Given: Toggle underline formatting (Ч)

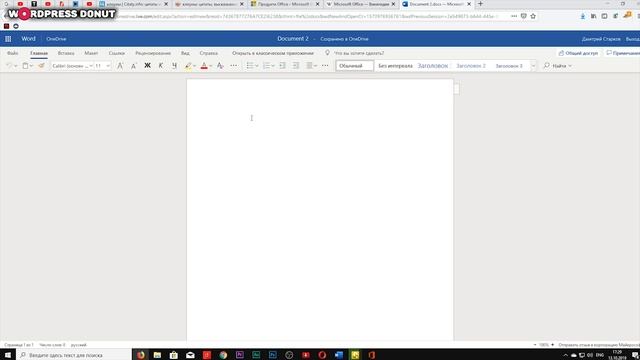Looking at the screenshot, I should point(174,66).
